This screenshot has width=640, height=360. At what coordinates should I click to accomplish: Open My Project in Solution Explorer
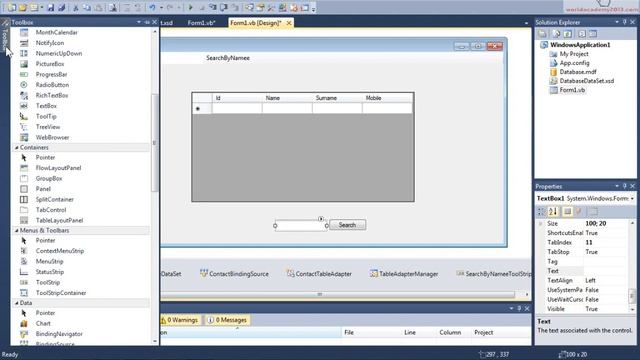click(573, 54)
